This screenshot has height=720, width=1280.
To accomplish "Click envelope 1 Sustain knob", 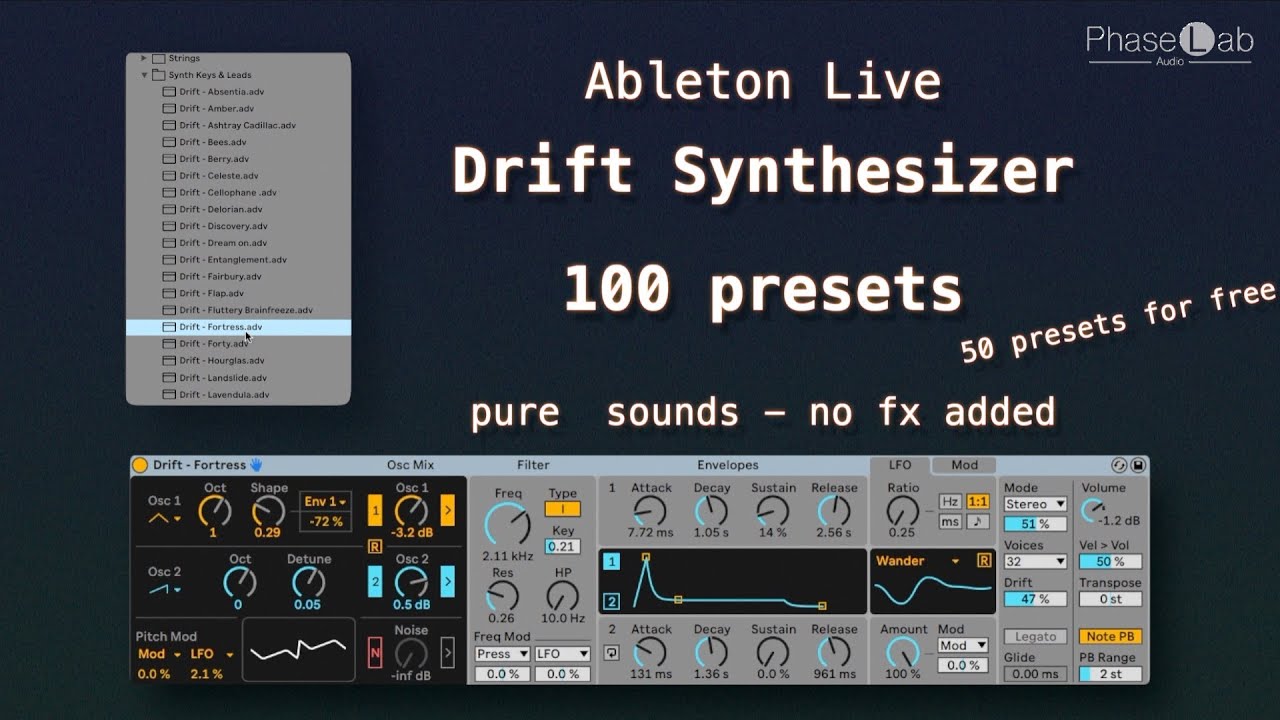I will pyautogui.click(x=773, y=511).
